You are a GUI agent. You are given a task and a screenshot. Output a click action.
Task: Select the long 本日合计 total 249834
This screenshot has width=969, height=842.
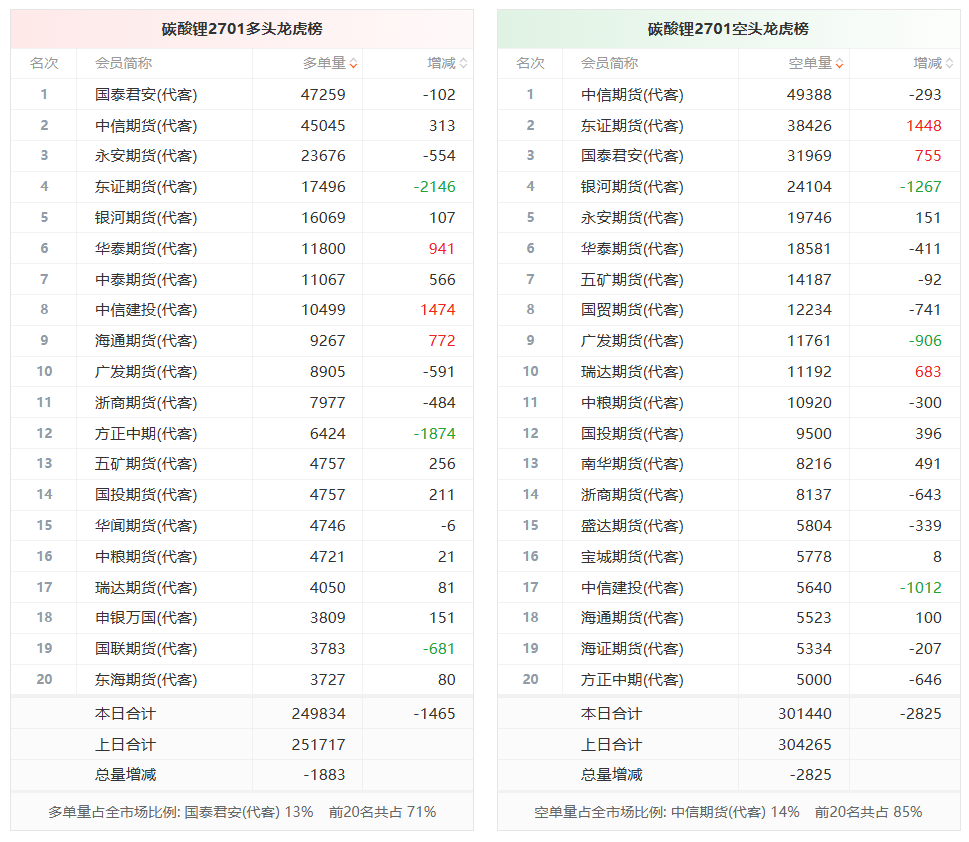coord(318,714)
